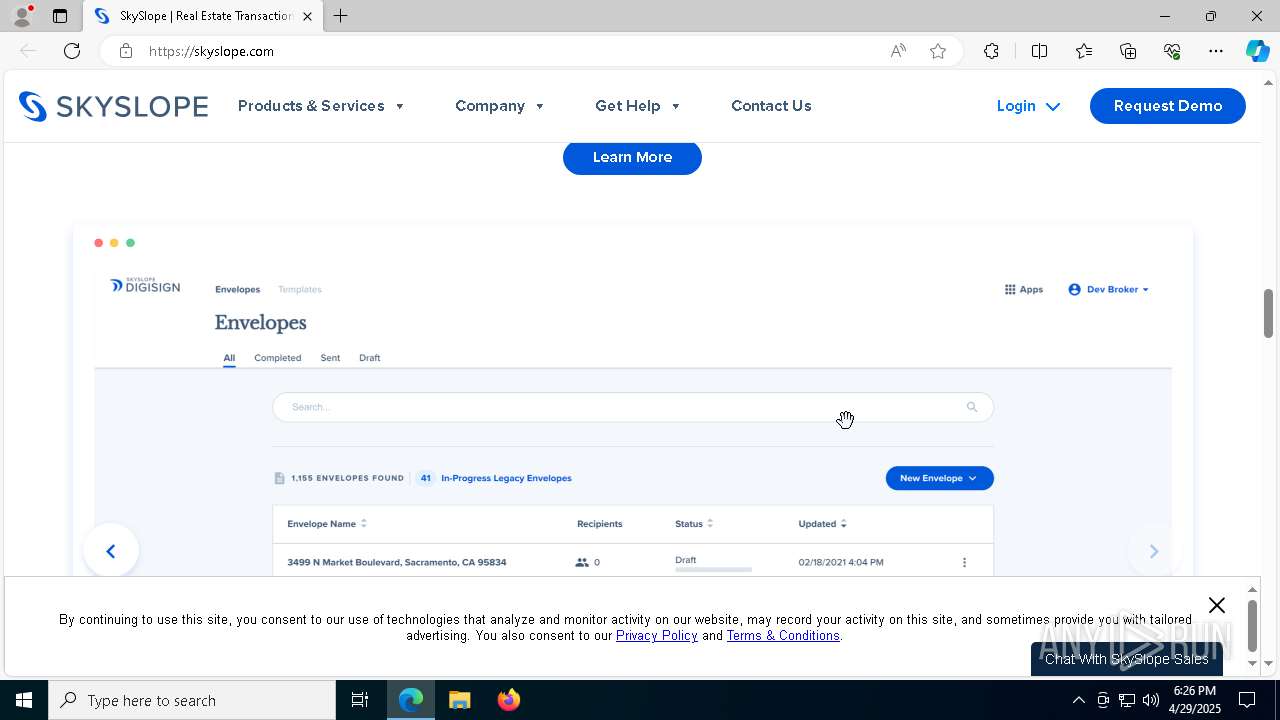Screen dimensions: 1280x720
Task: Click the taskbar clock showing 6:26 PM
Action: [1195, 700]
